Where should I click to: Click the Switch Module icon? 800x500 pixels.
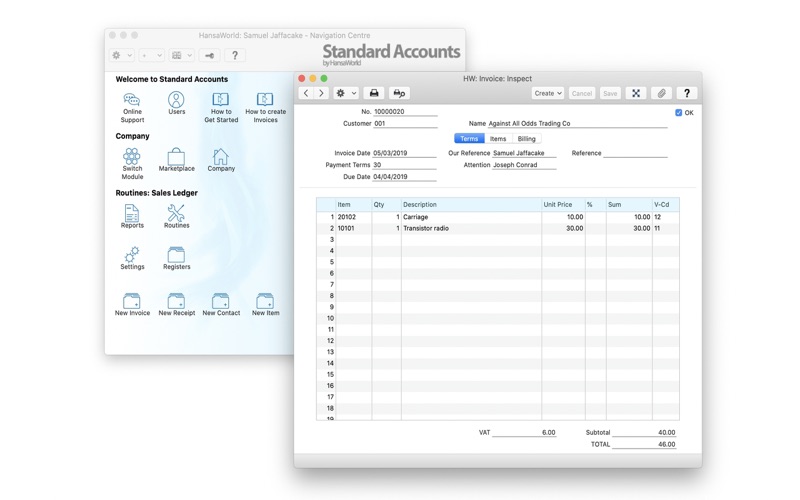pos(132,164)
